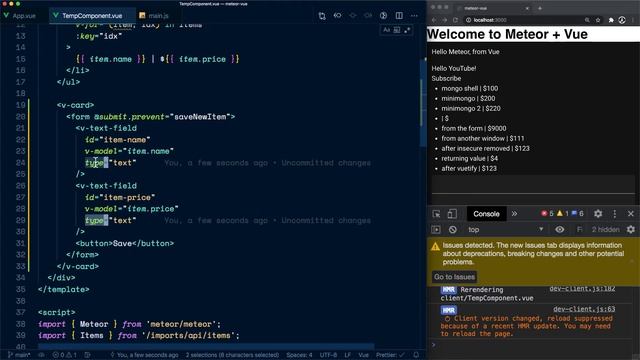Image resolution: width=640 pixels, height=360 pixels.
Task: Open the browser profile avatar
Action: 622,20
